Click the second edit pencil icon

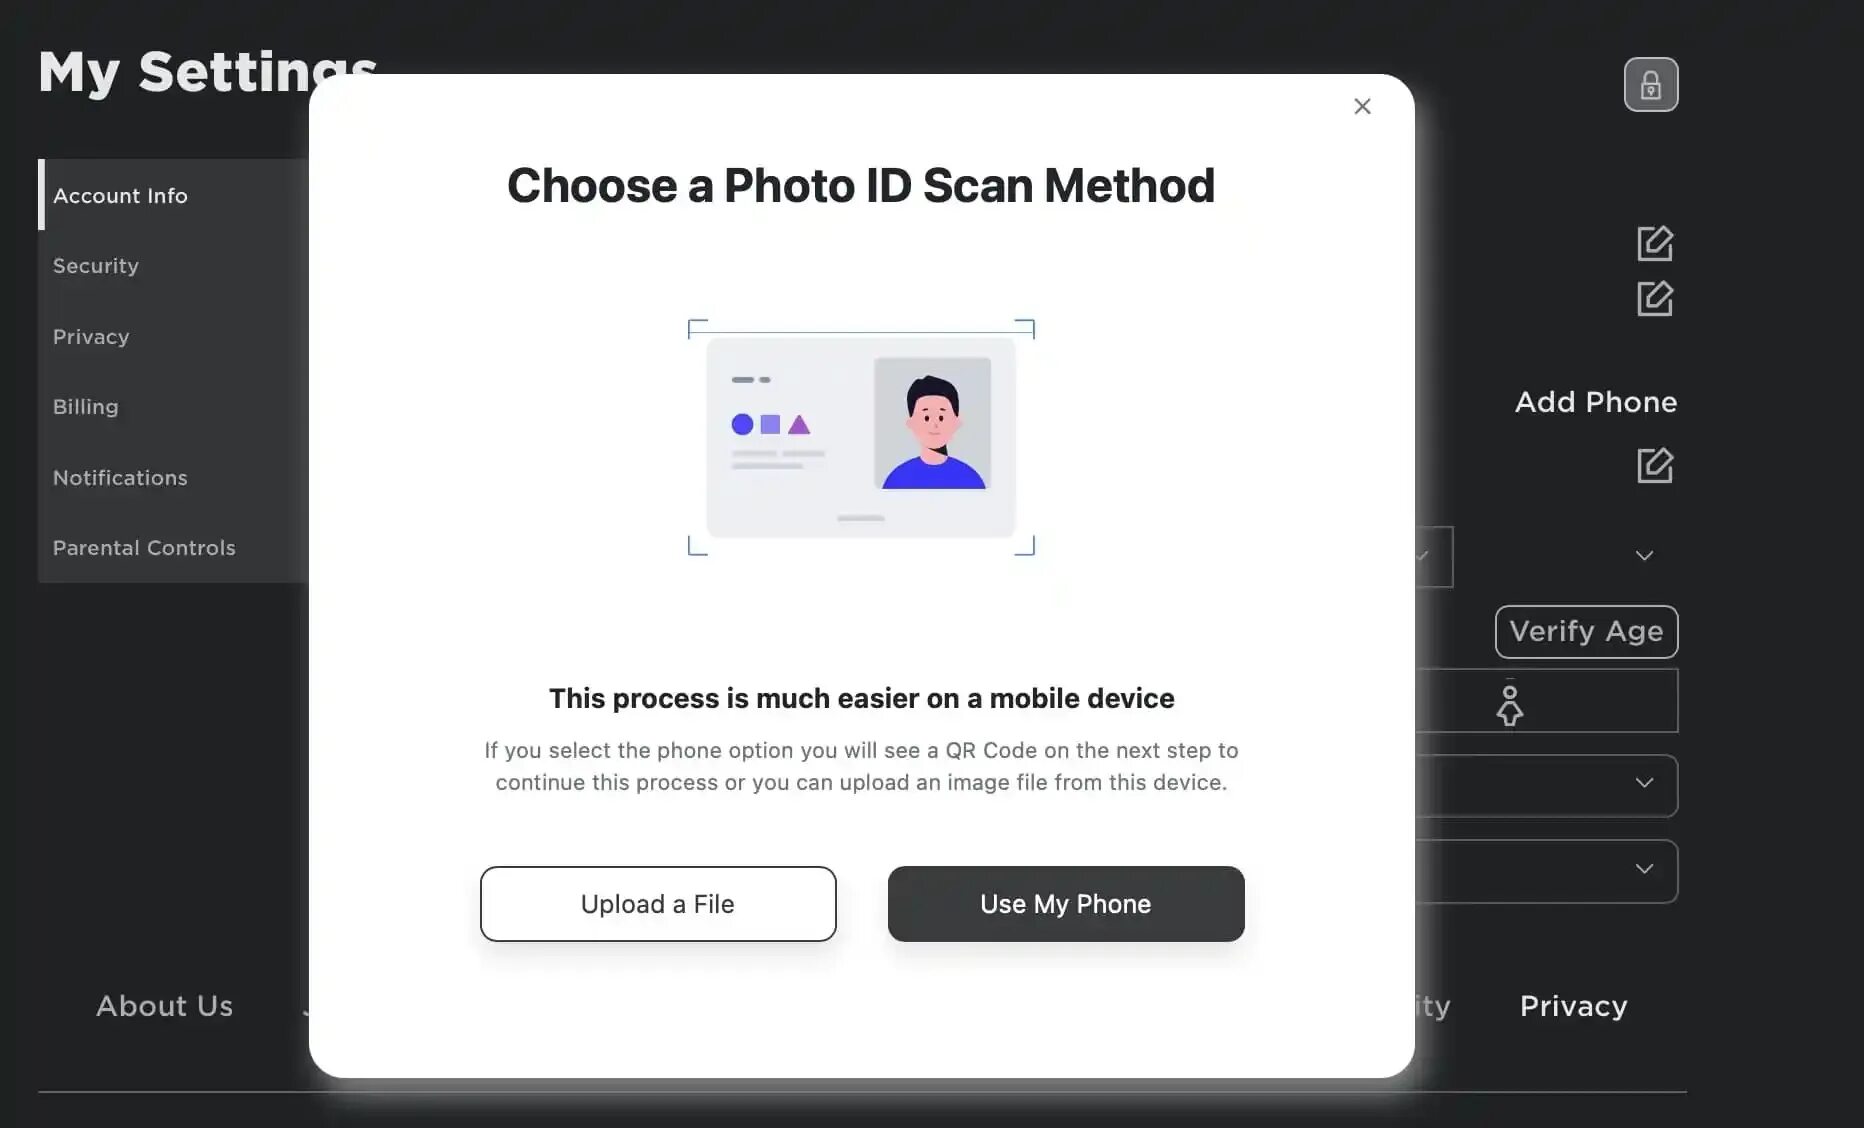coord(1655,298)
